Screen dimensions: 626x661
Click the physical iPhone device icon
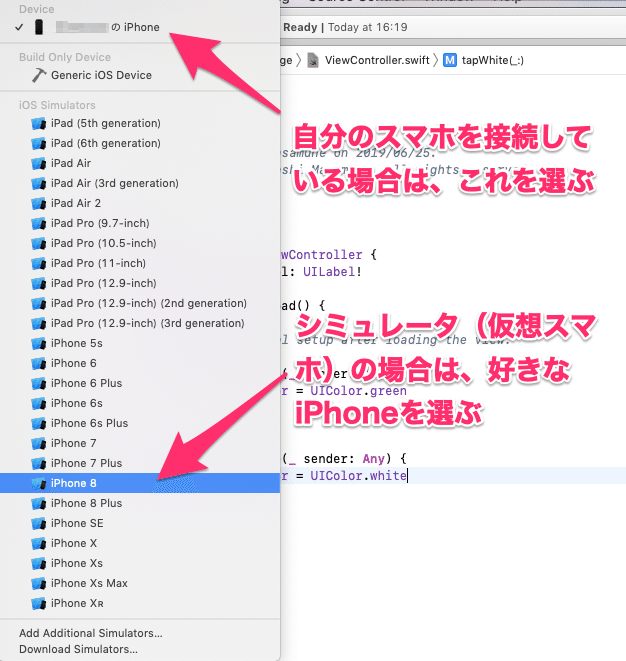(39, 27)
